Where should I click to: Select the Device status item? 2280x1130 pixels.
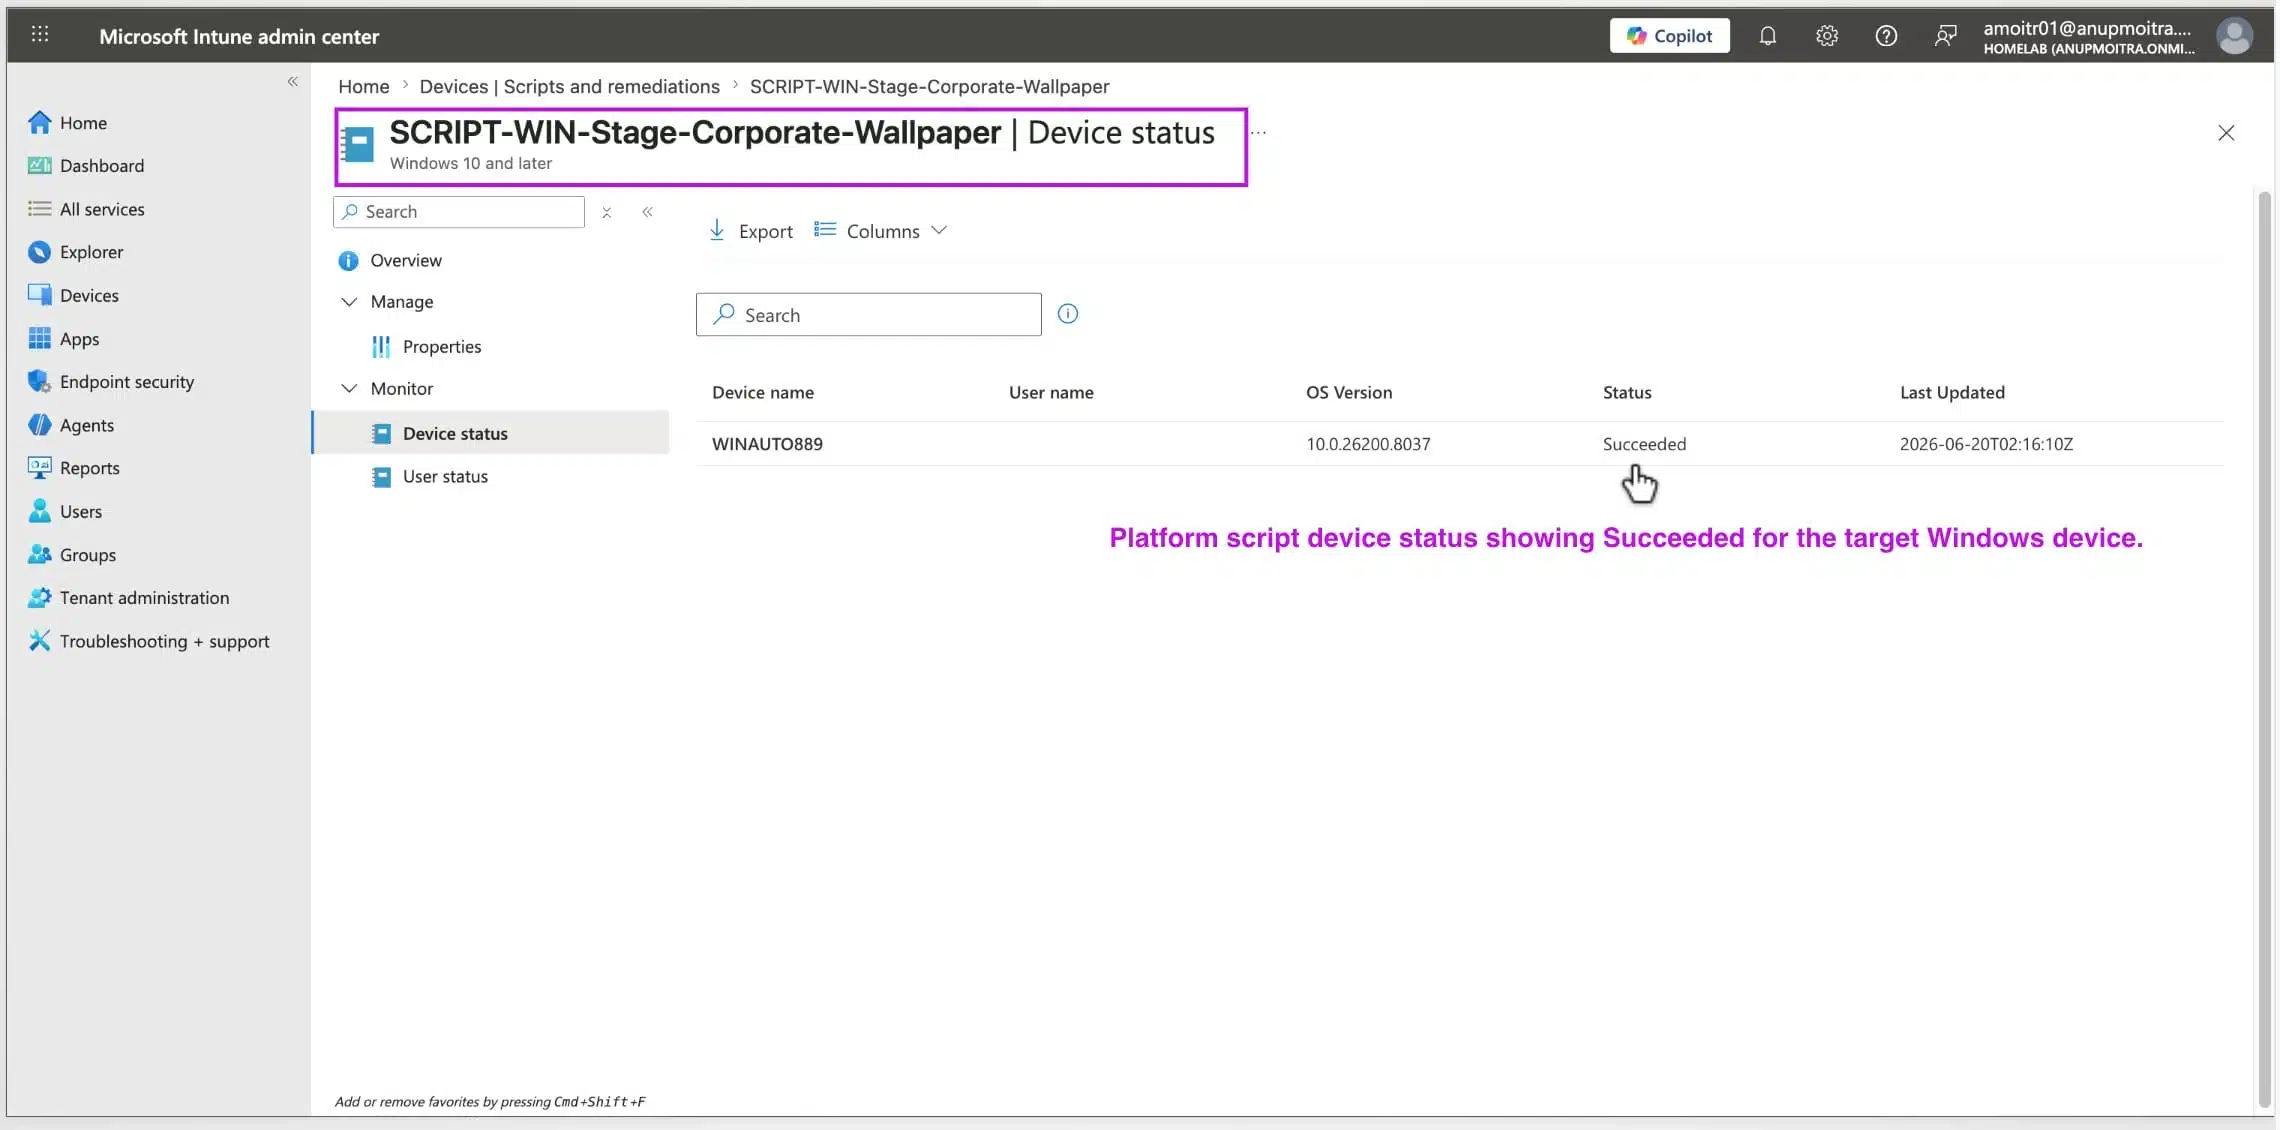(491, 433)
